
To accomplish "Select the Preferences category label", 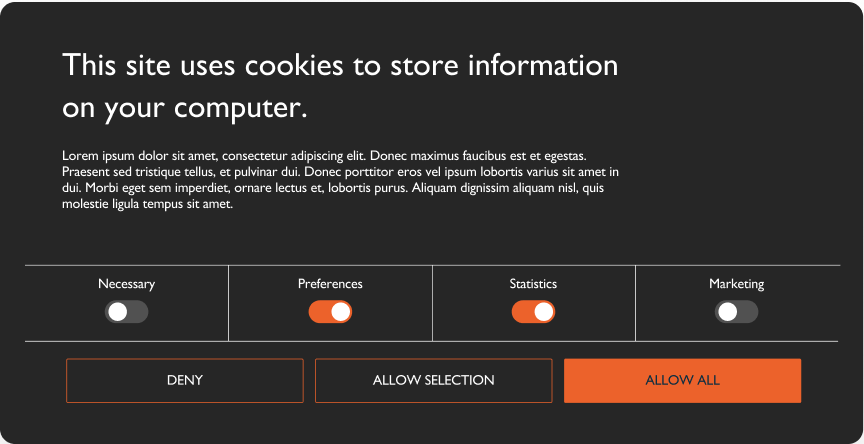I will point(330,284).
